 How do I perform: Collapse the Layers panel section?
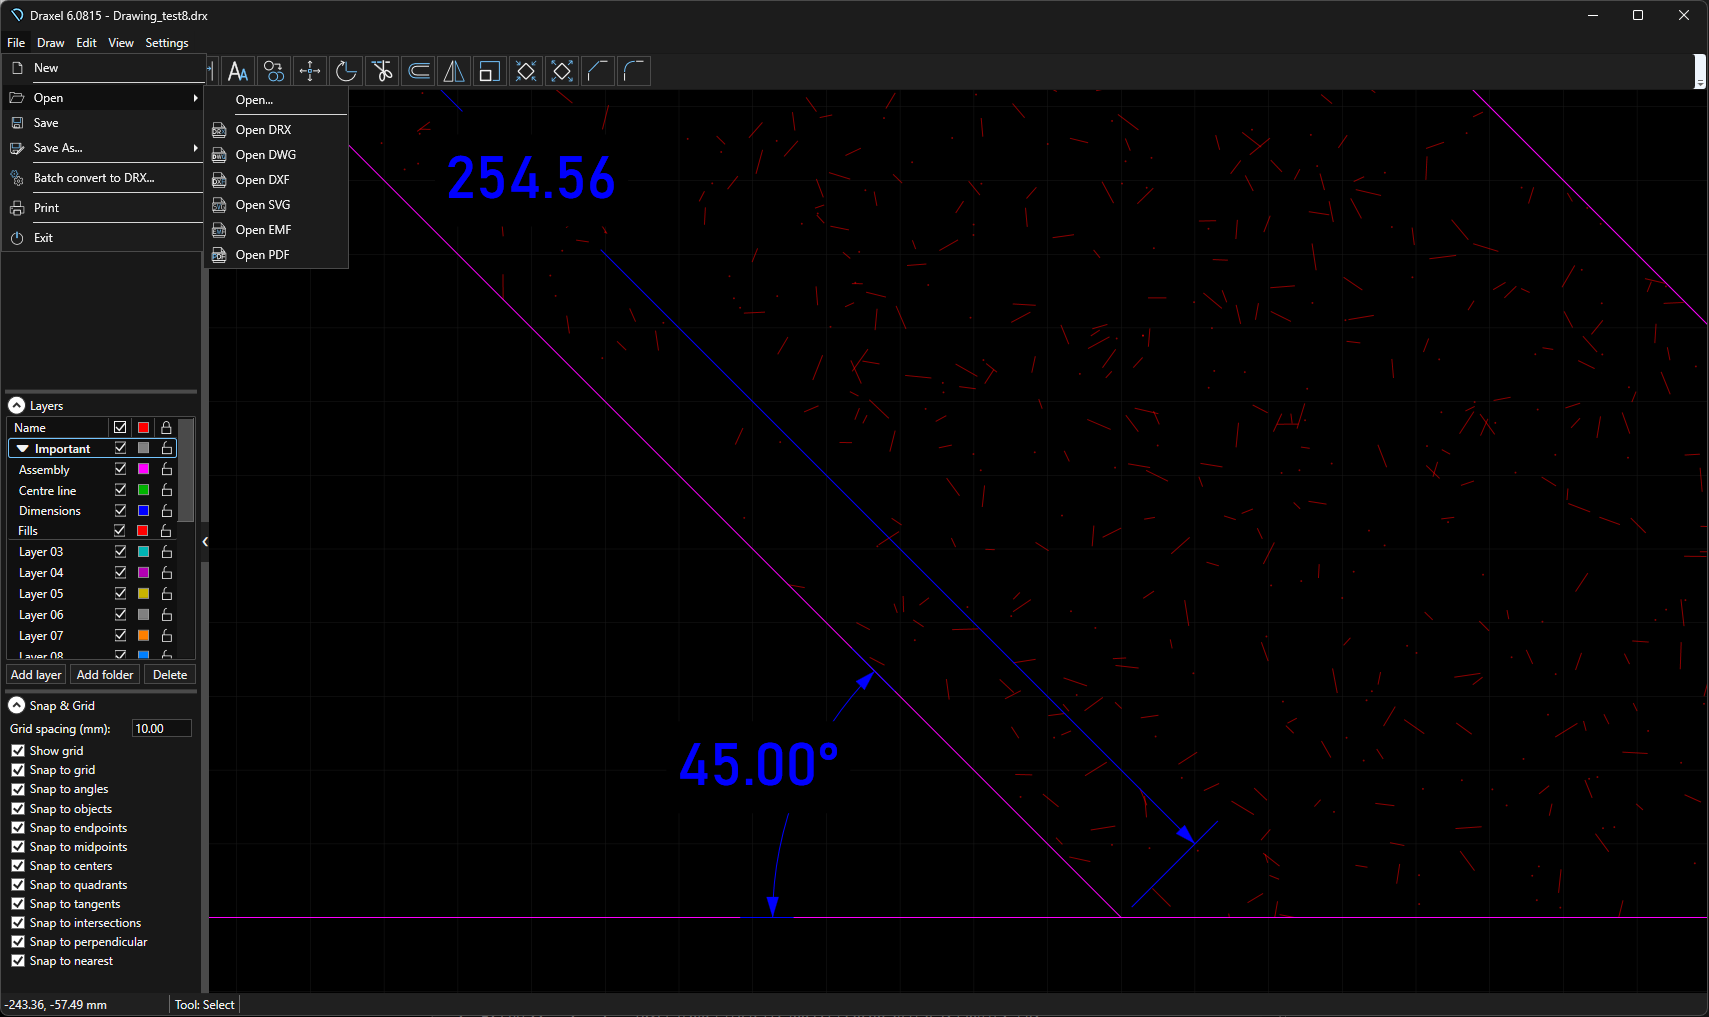(17, 406)
